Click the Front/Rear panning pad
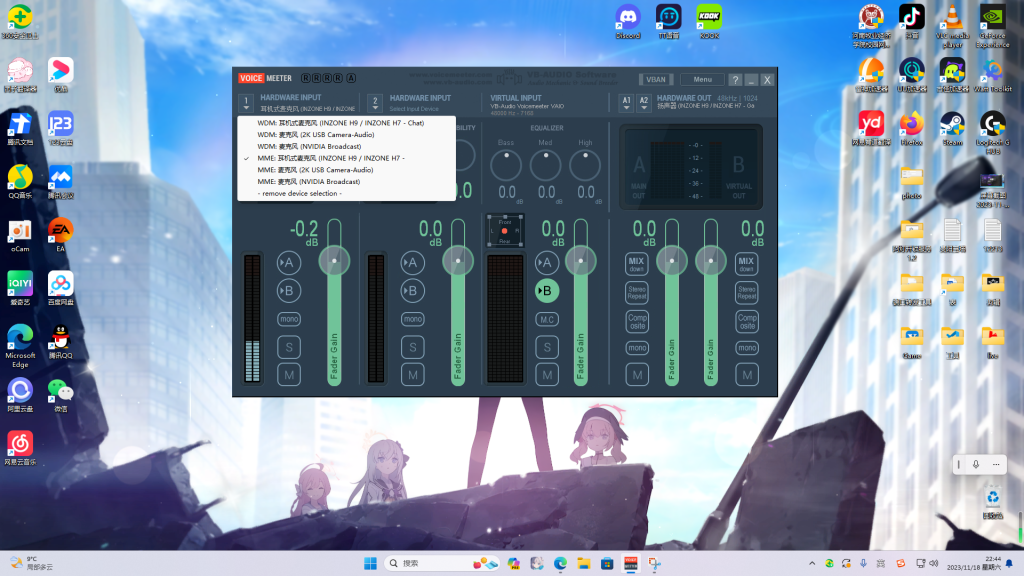1024x576 pixels. pos(505,231)
